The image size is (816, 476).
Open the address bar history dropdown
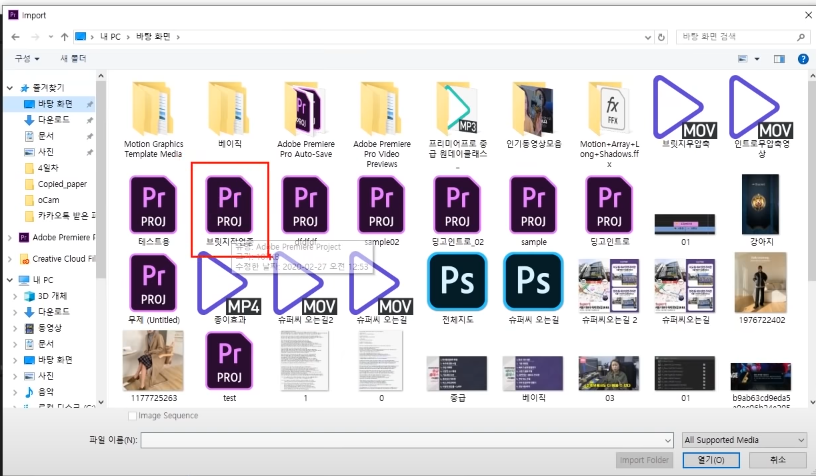[x=648, y=37]
